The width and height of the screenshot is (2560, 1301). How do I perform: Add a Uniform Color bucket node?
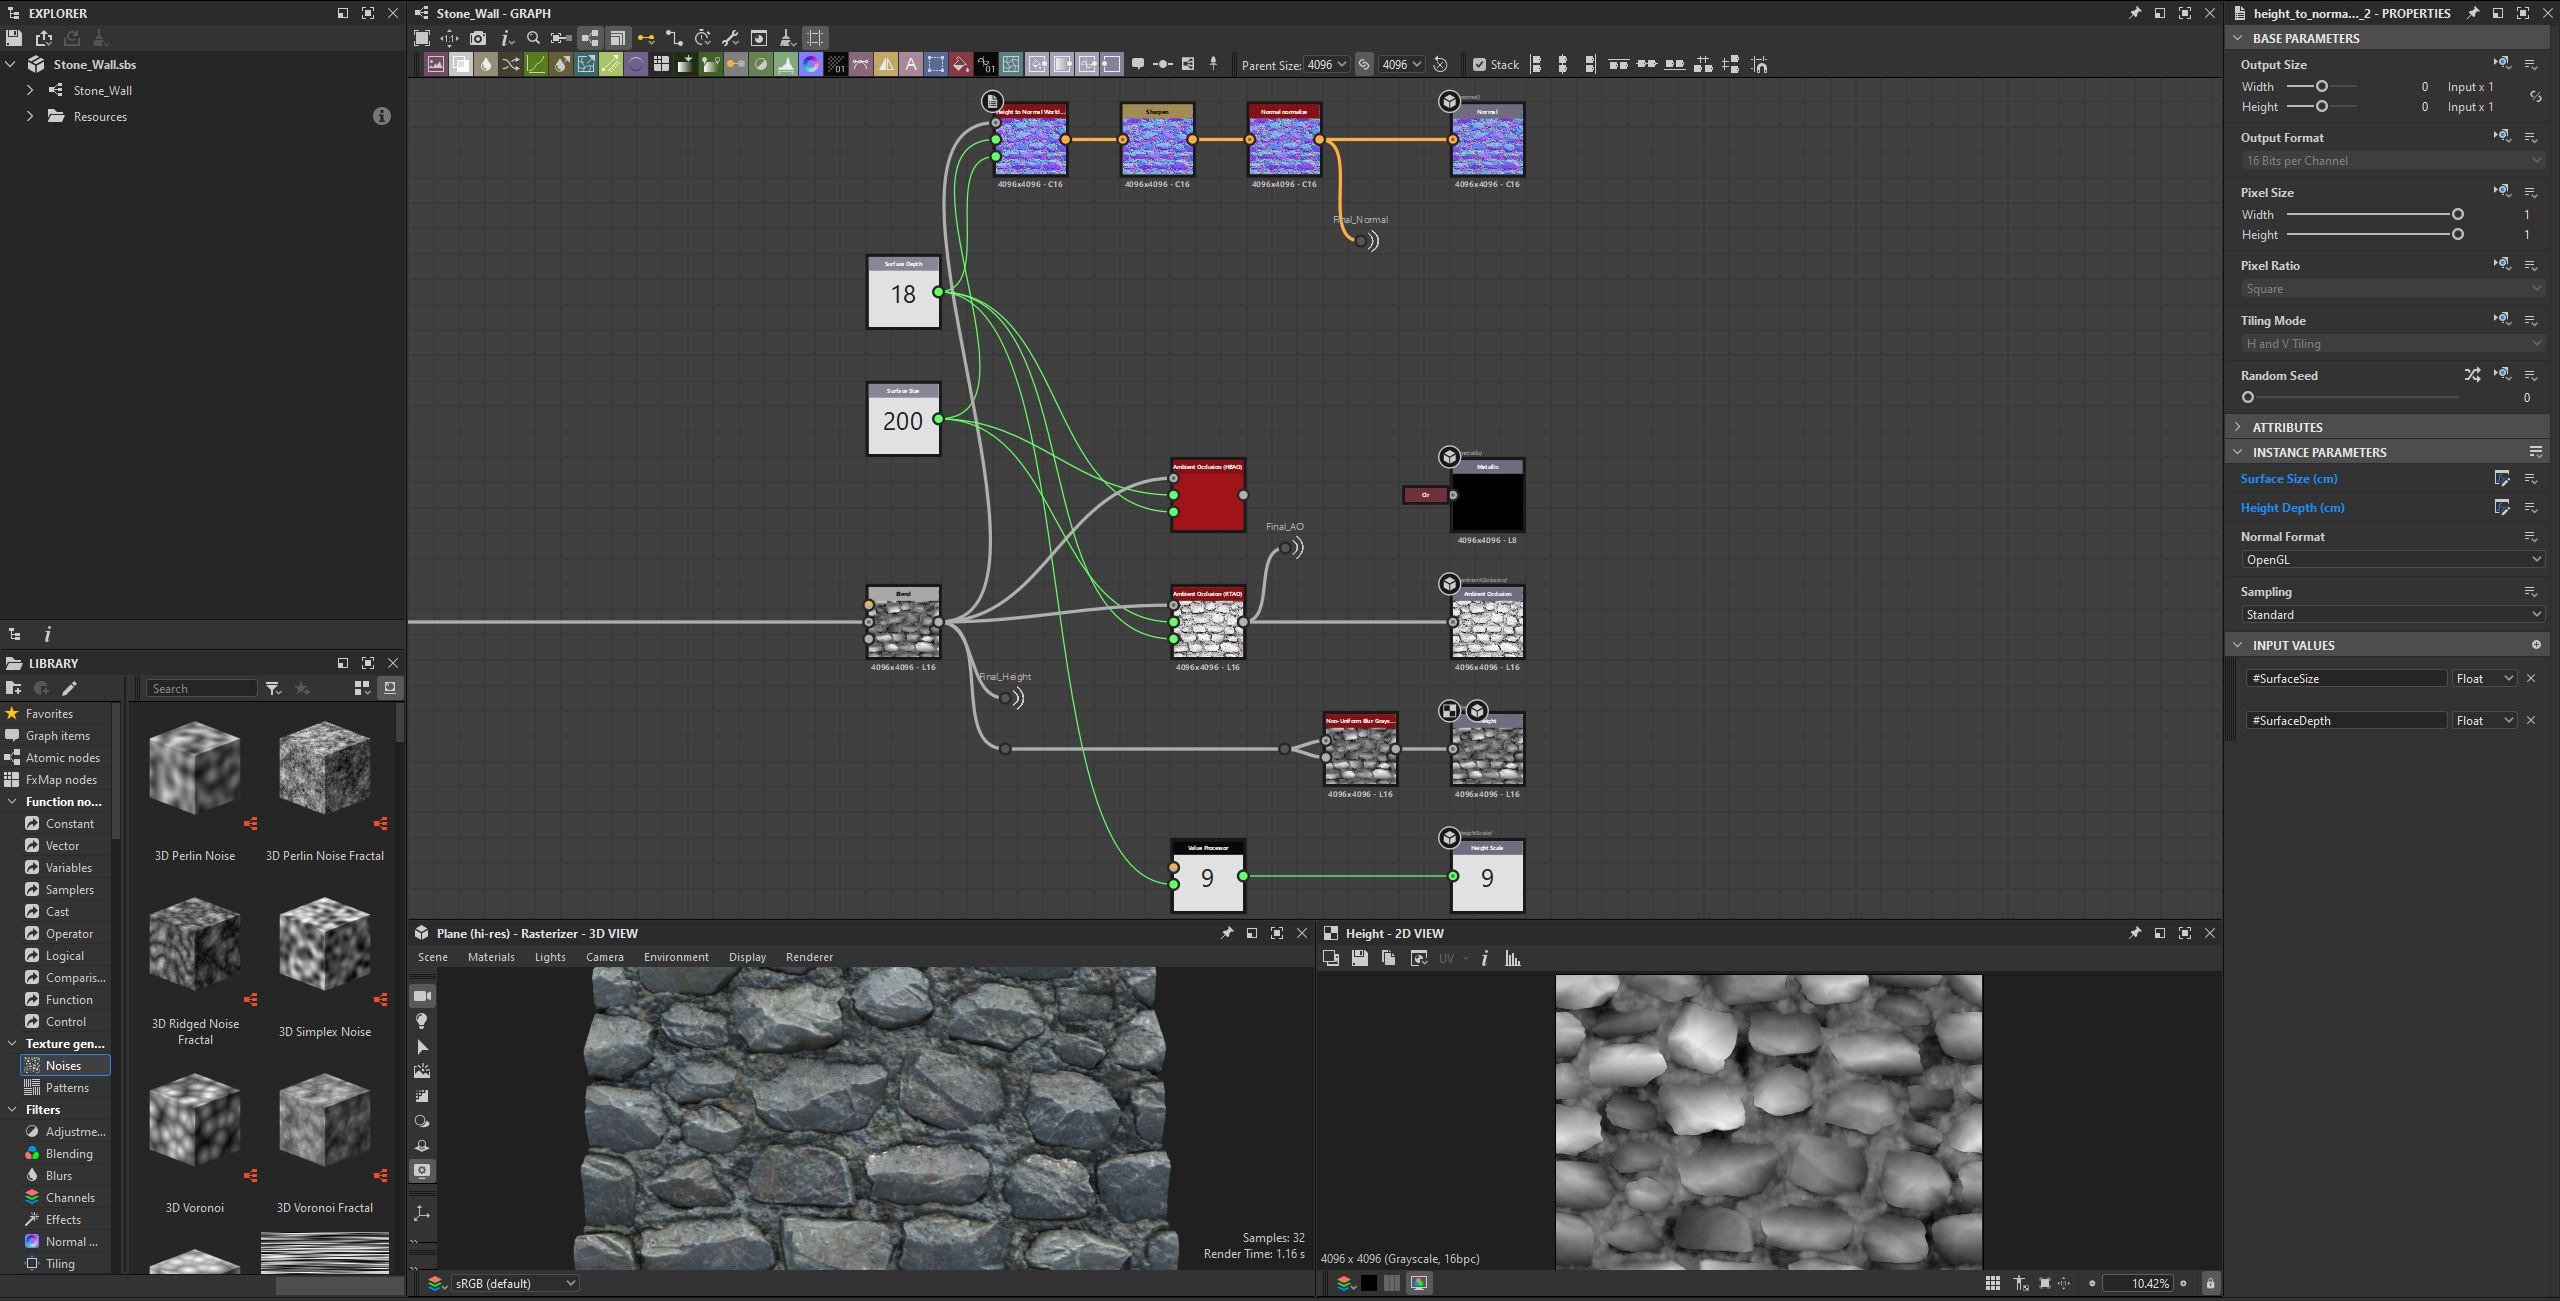(x=961, y=64)
